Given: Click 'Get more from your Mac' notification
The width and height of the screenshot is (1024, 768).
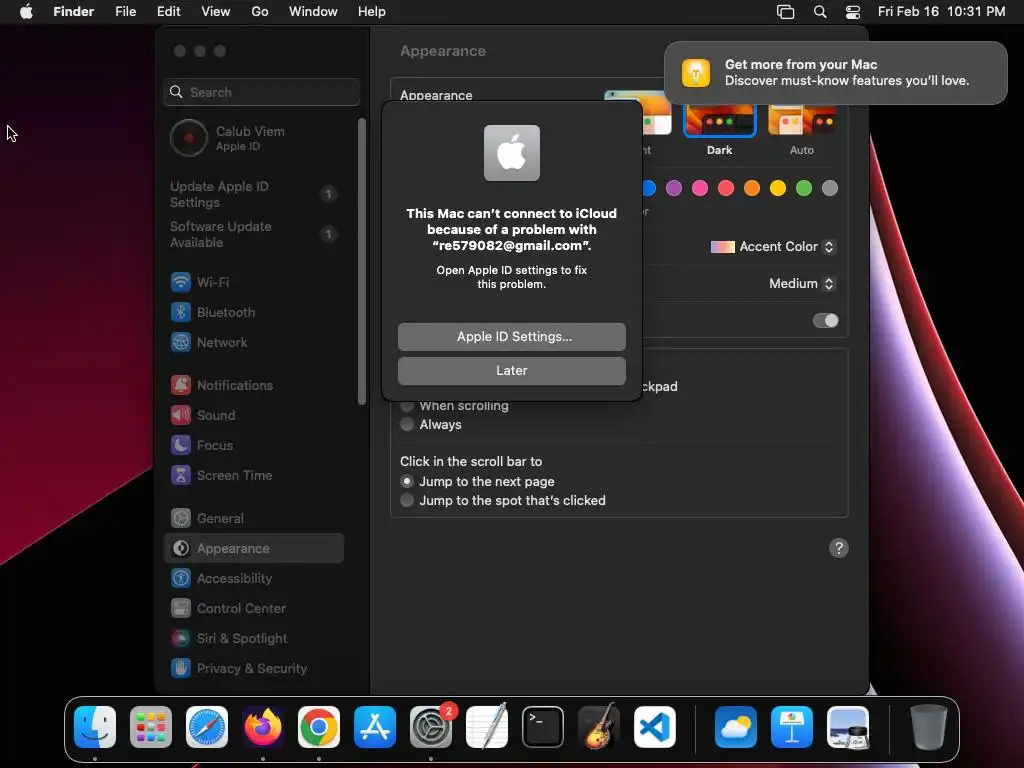Looking at the screenshot, I should point(836,72).
